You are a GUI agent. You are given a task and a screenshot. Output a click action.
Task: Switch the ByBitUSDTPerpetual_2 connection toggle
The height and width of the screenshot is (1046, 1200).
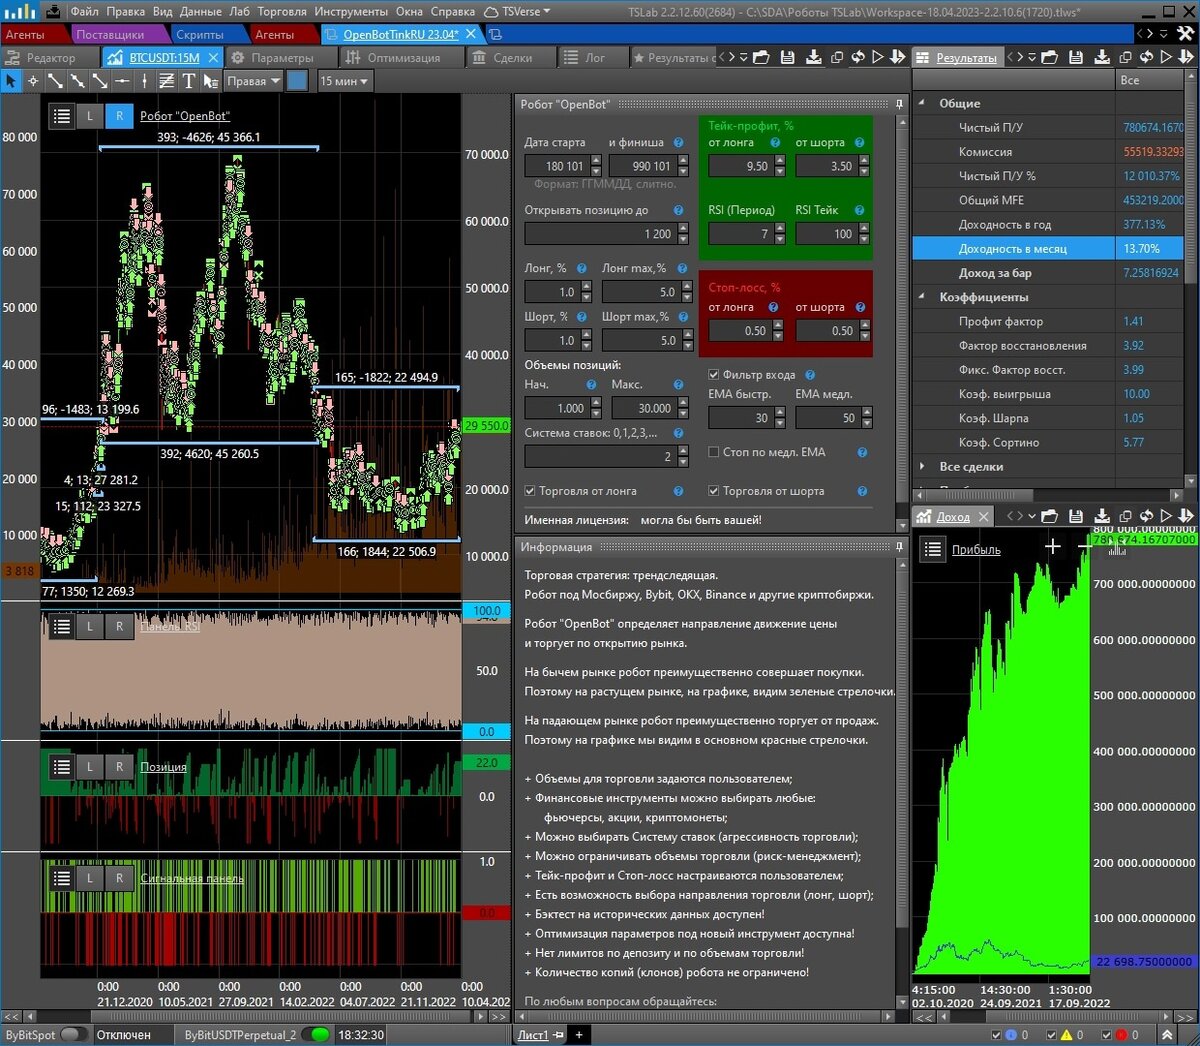coord(317,1035)
